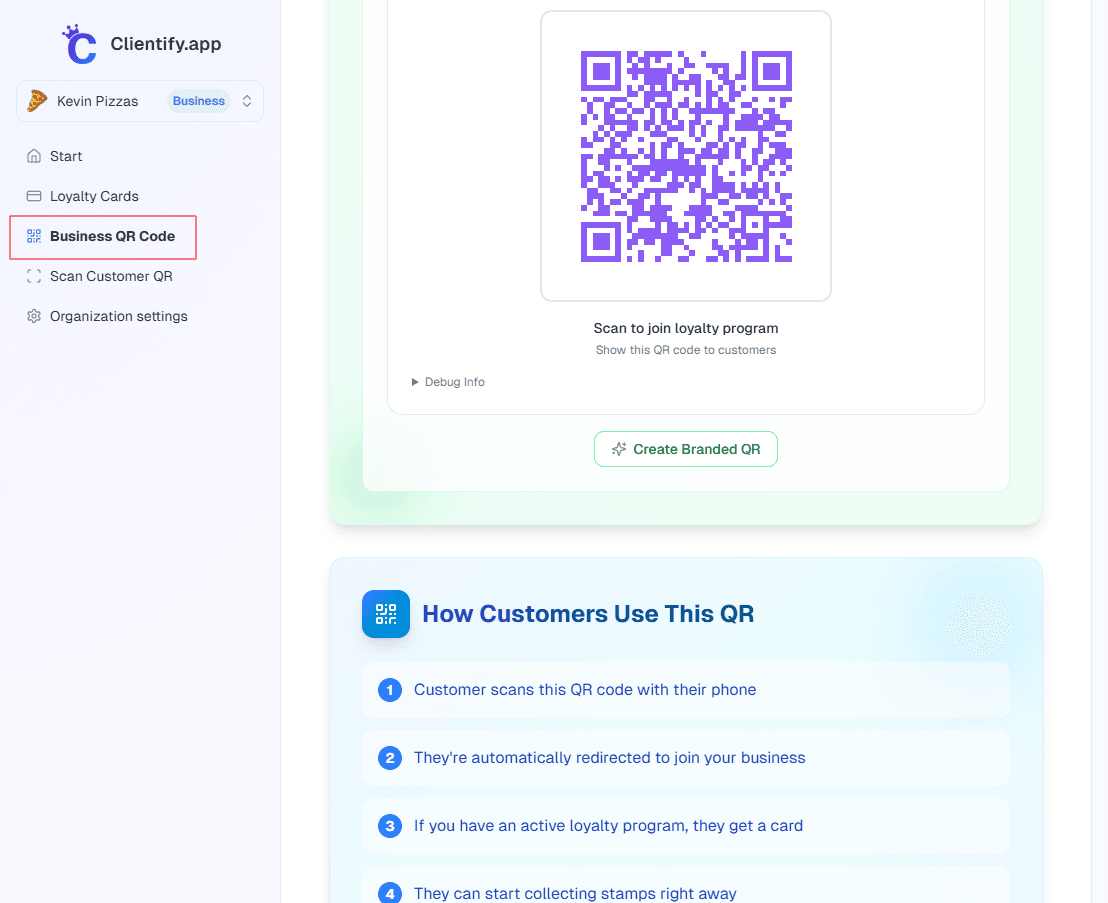Click the Business QR Code sidebar icon

pos(34,236)
